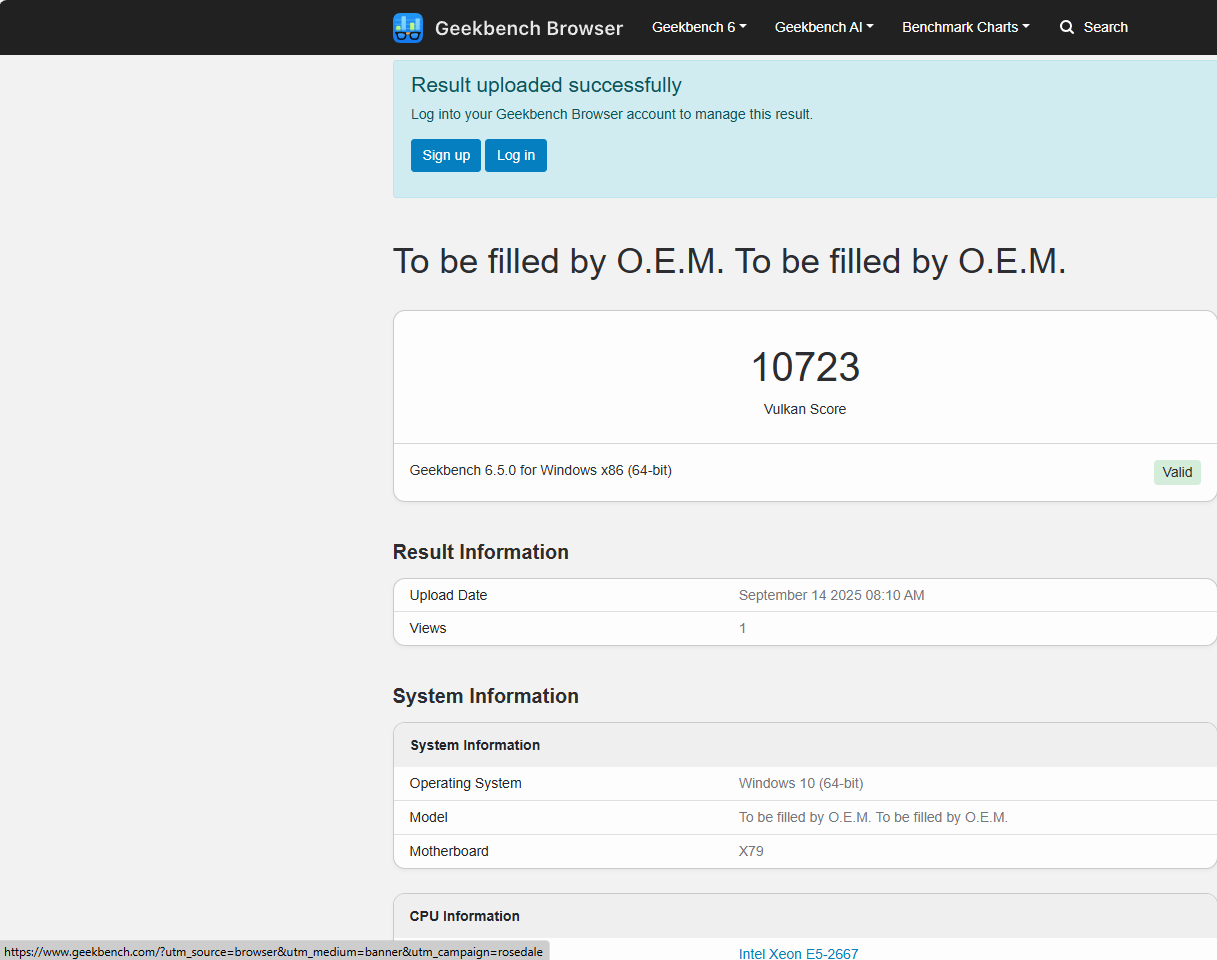
Task: Click the Sign up button
Action: pyautogui.click(x=446, y=155)
